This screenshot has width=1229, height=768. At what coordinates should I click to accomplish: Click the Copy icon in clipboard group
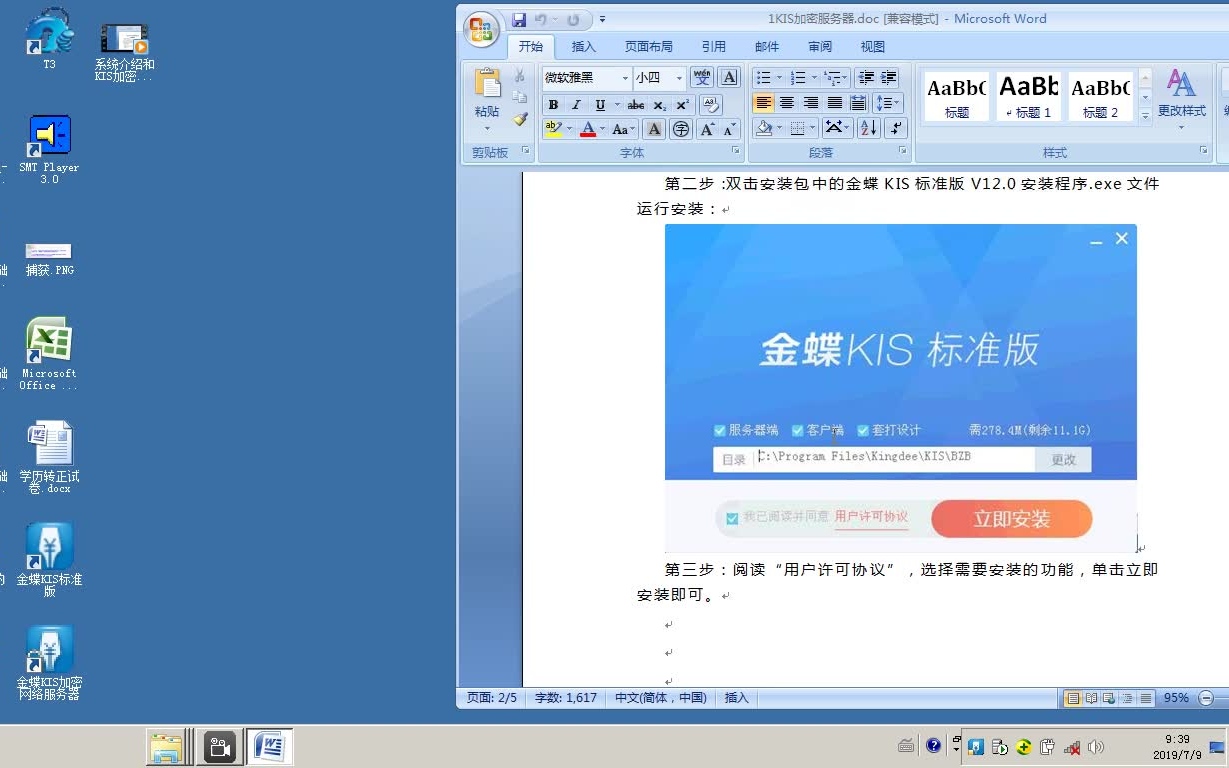tap(520, 97)
